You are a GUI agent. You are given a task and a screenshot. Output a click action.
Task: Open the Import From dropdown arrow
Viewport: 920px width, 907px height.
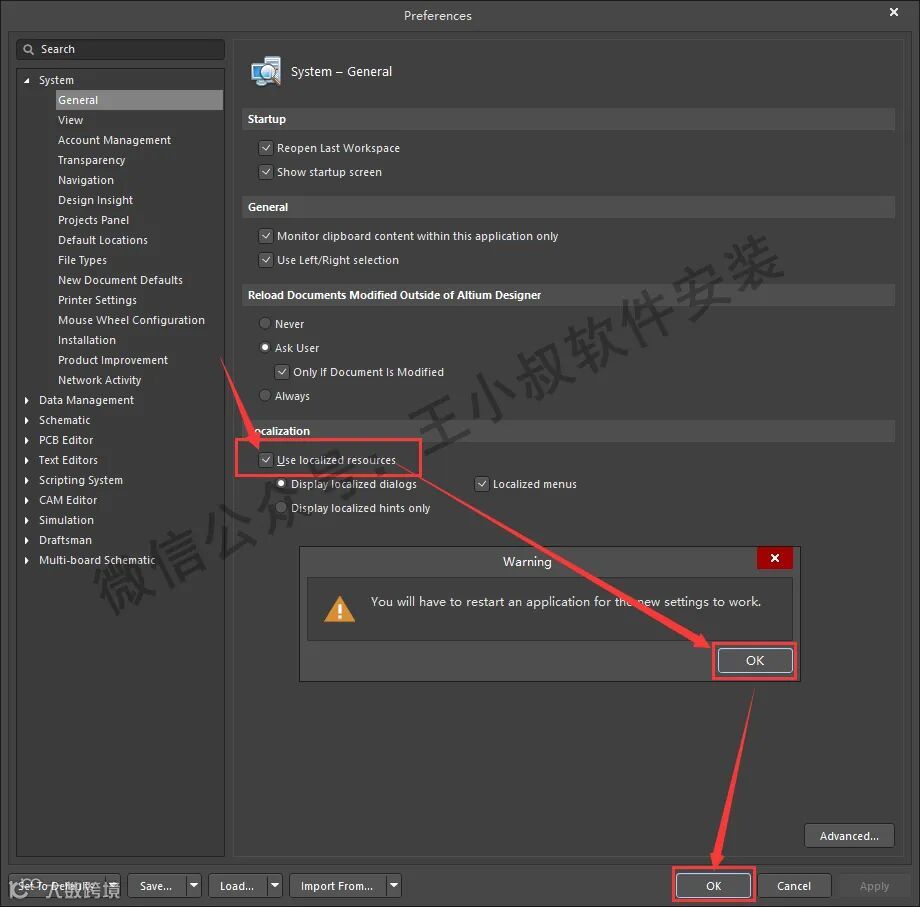point(394,885)
